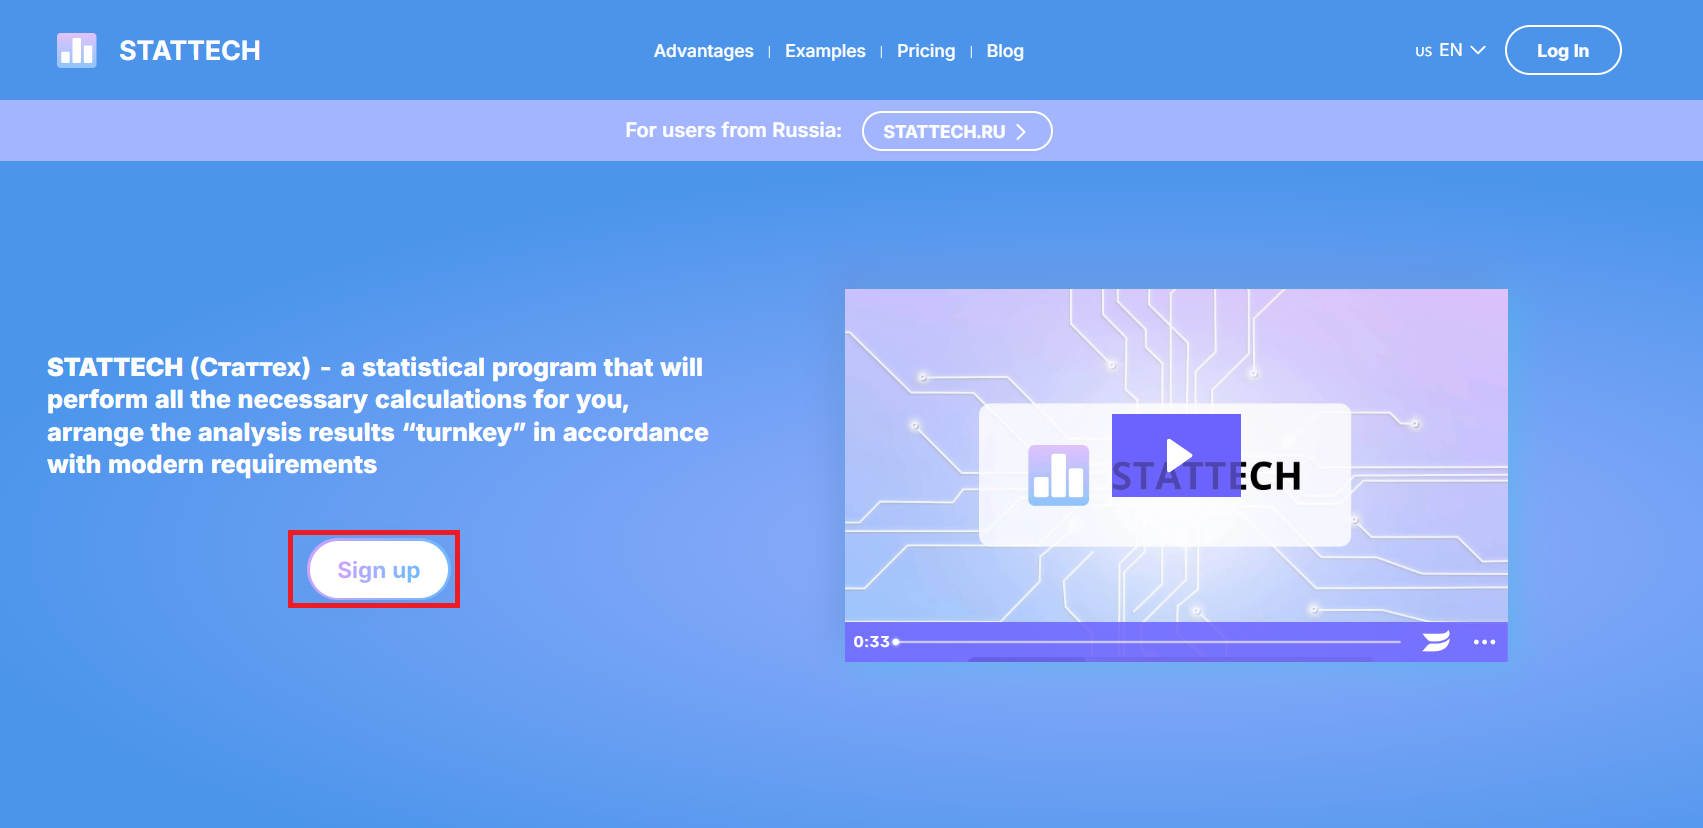Go to the Examples section
The image size is (1703, 828).
pyautogui.click(x=825, y=51)
